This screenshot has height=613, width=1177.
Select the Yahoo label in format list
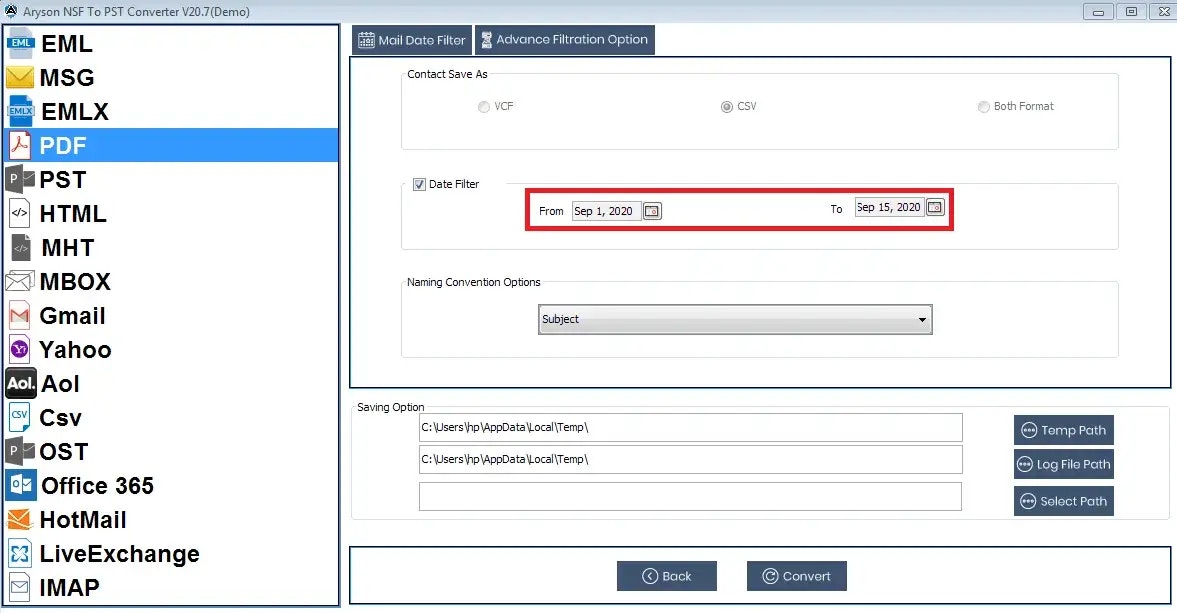pos(75,350)
